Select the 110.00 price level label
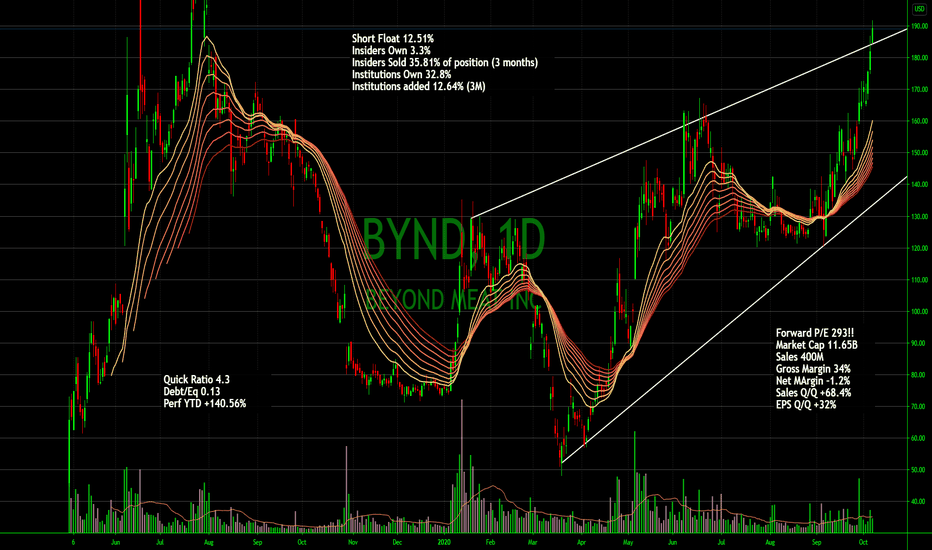The image size is (932, 550). coord(920,280)
